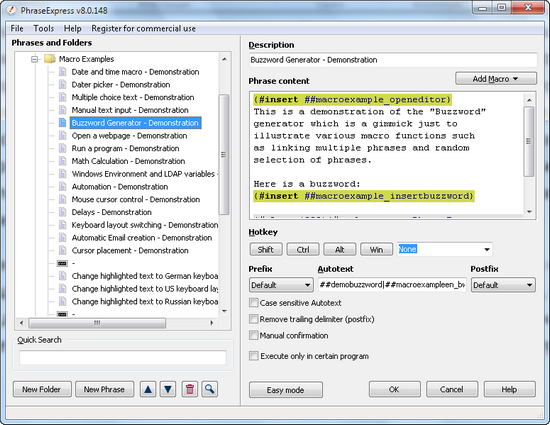Click the move up blue arrow icon
550x425 pixels.
[148, 389]
